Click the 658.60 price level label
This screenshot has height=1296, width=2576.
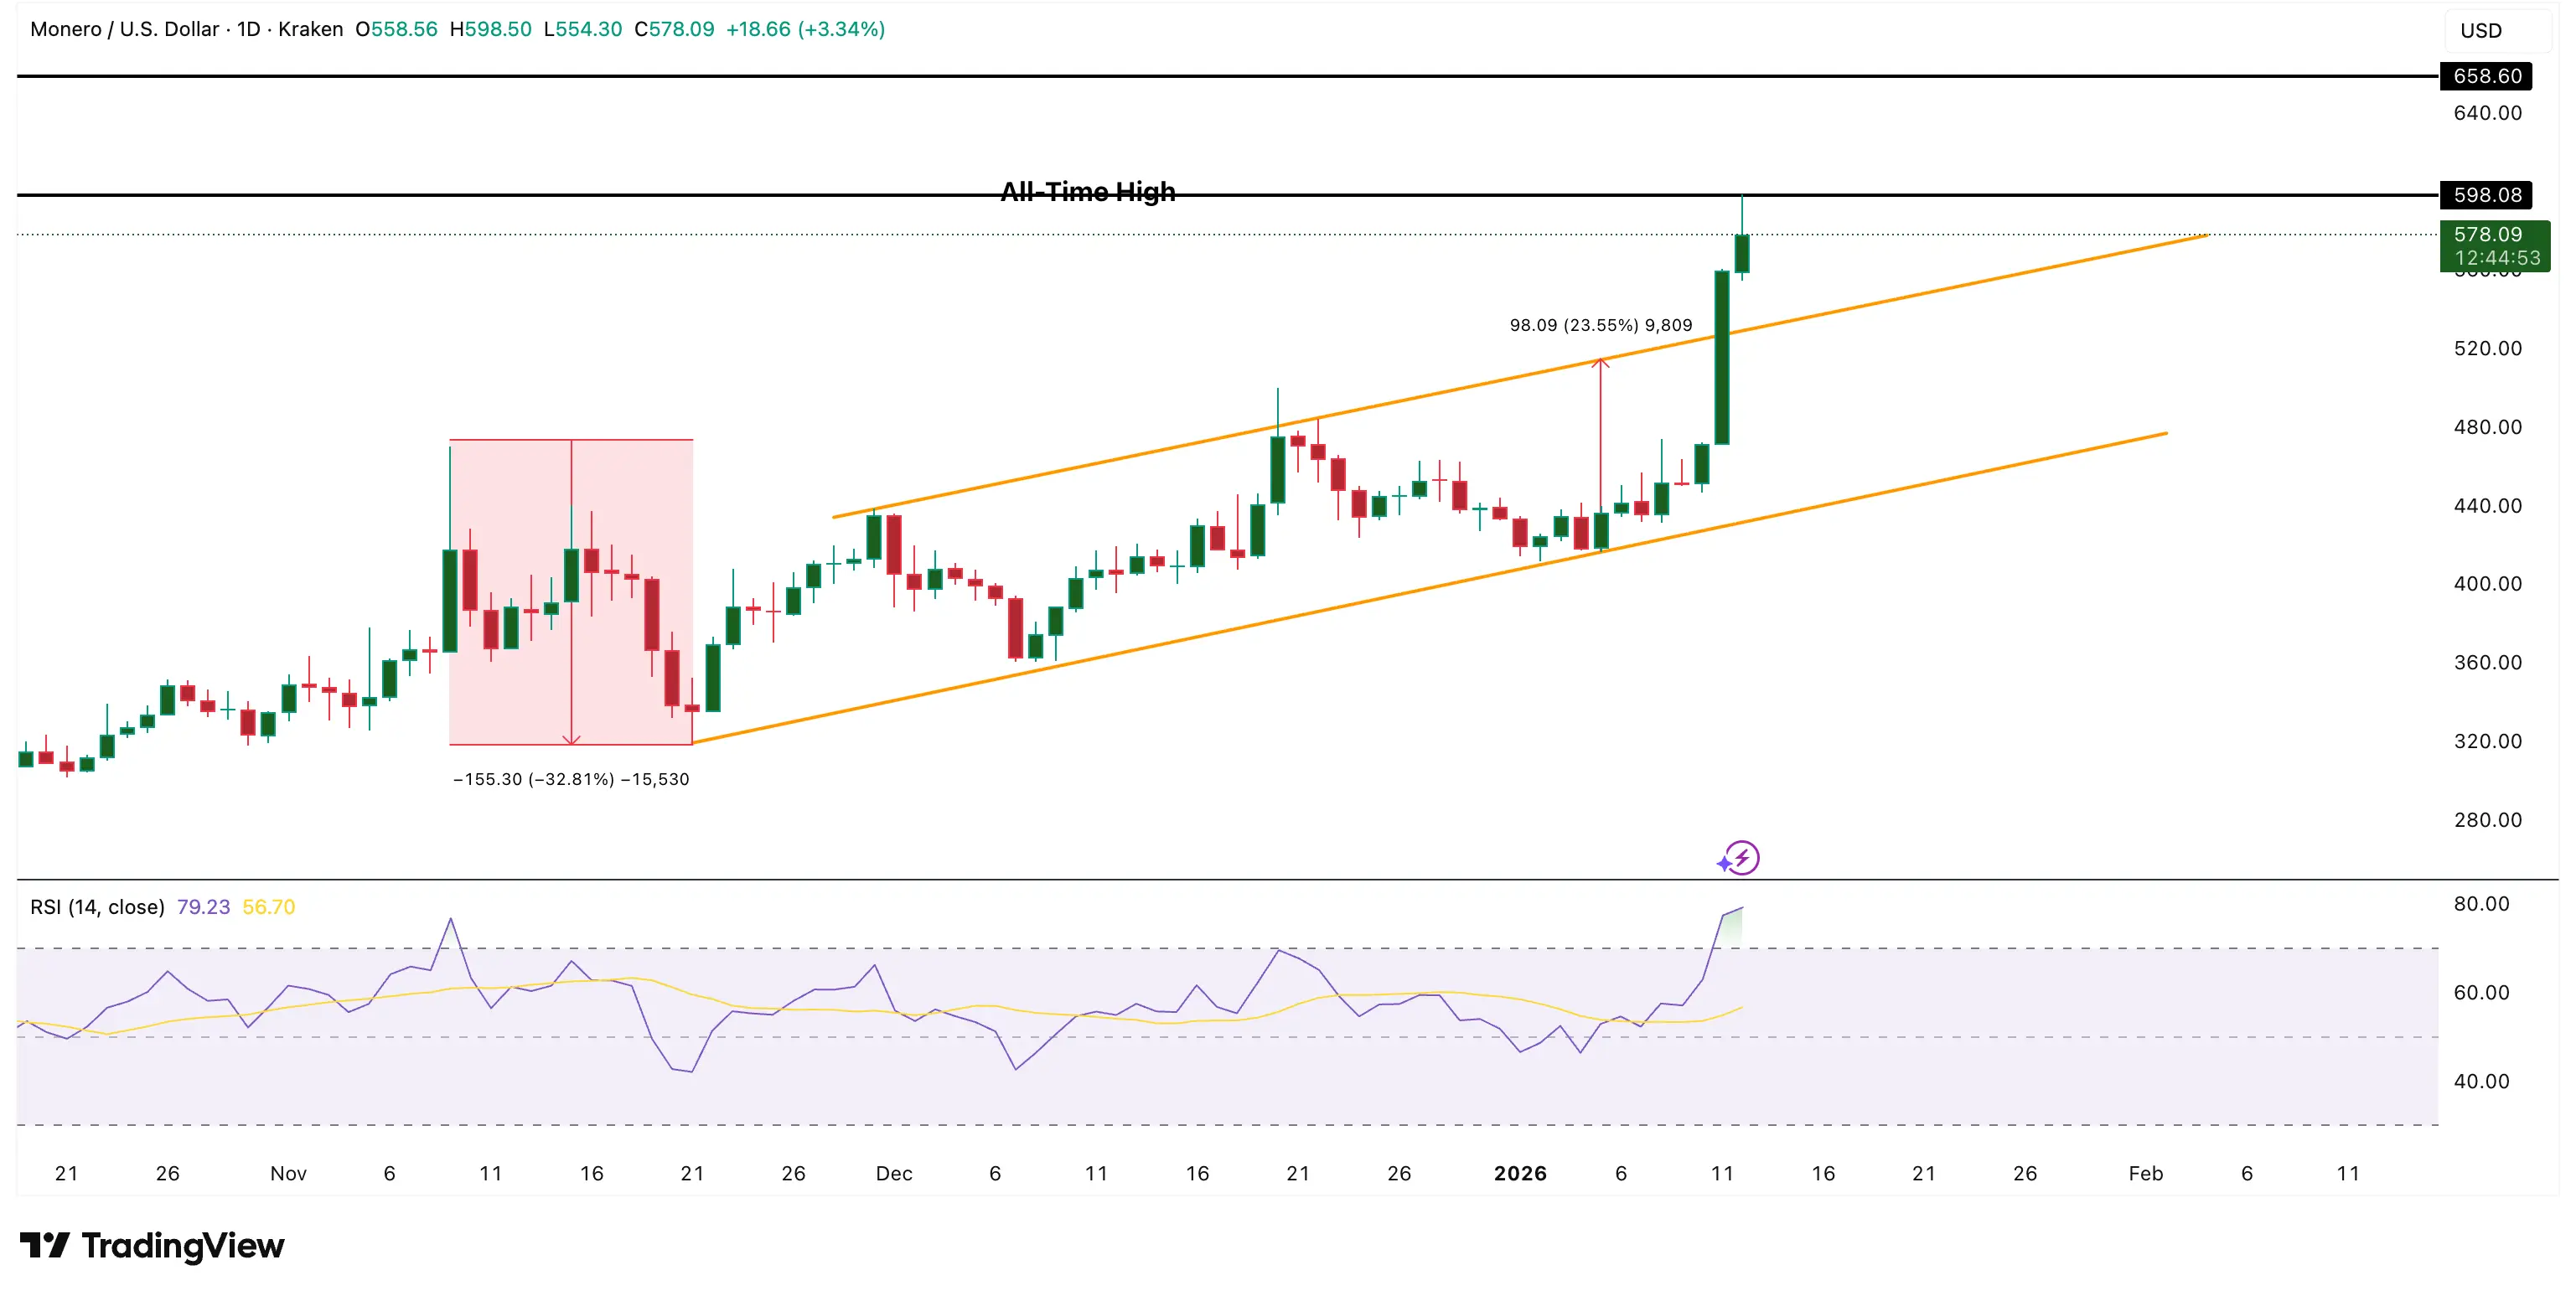(2487, 75)
